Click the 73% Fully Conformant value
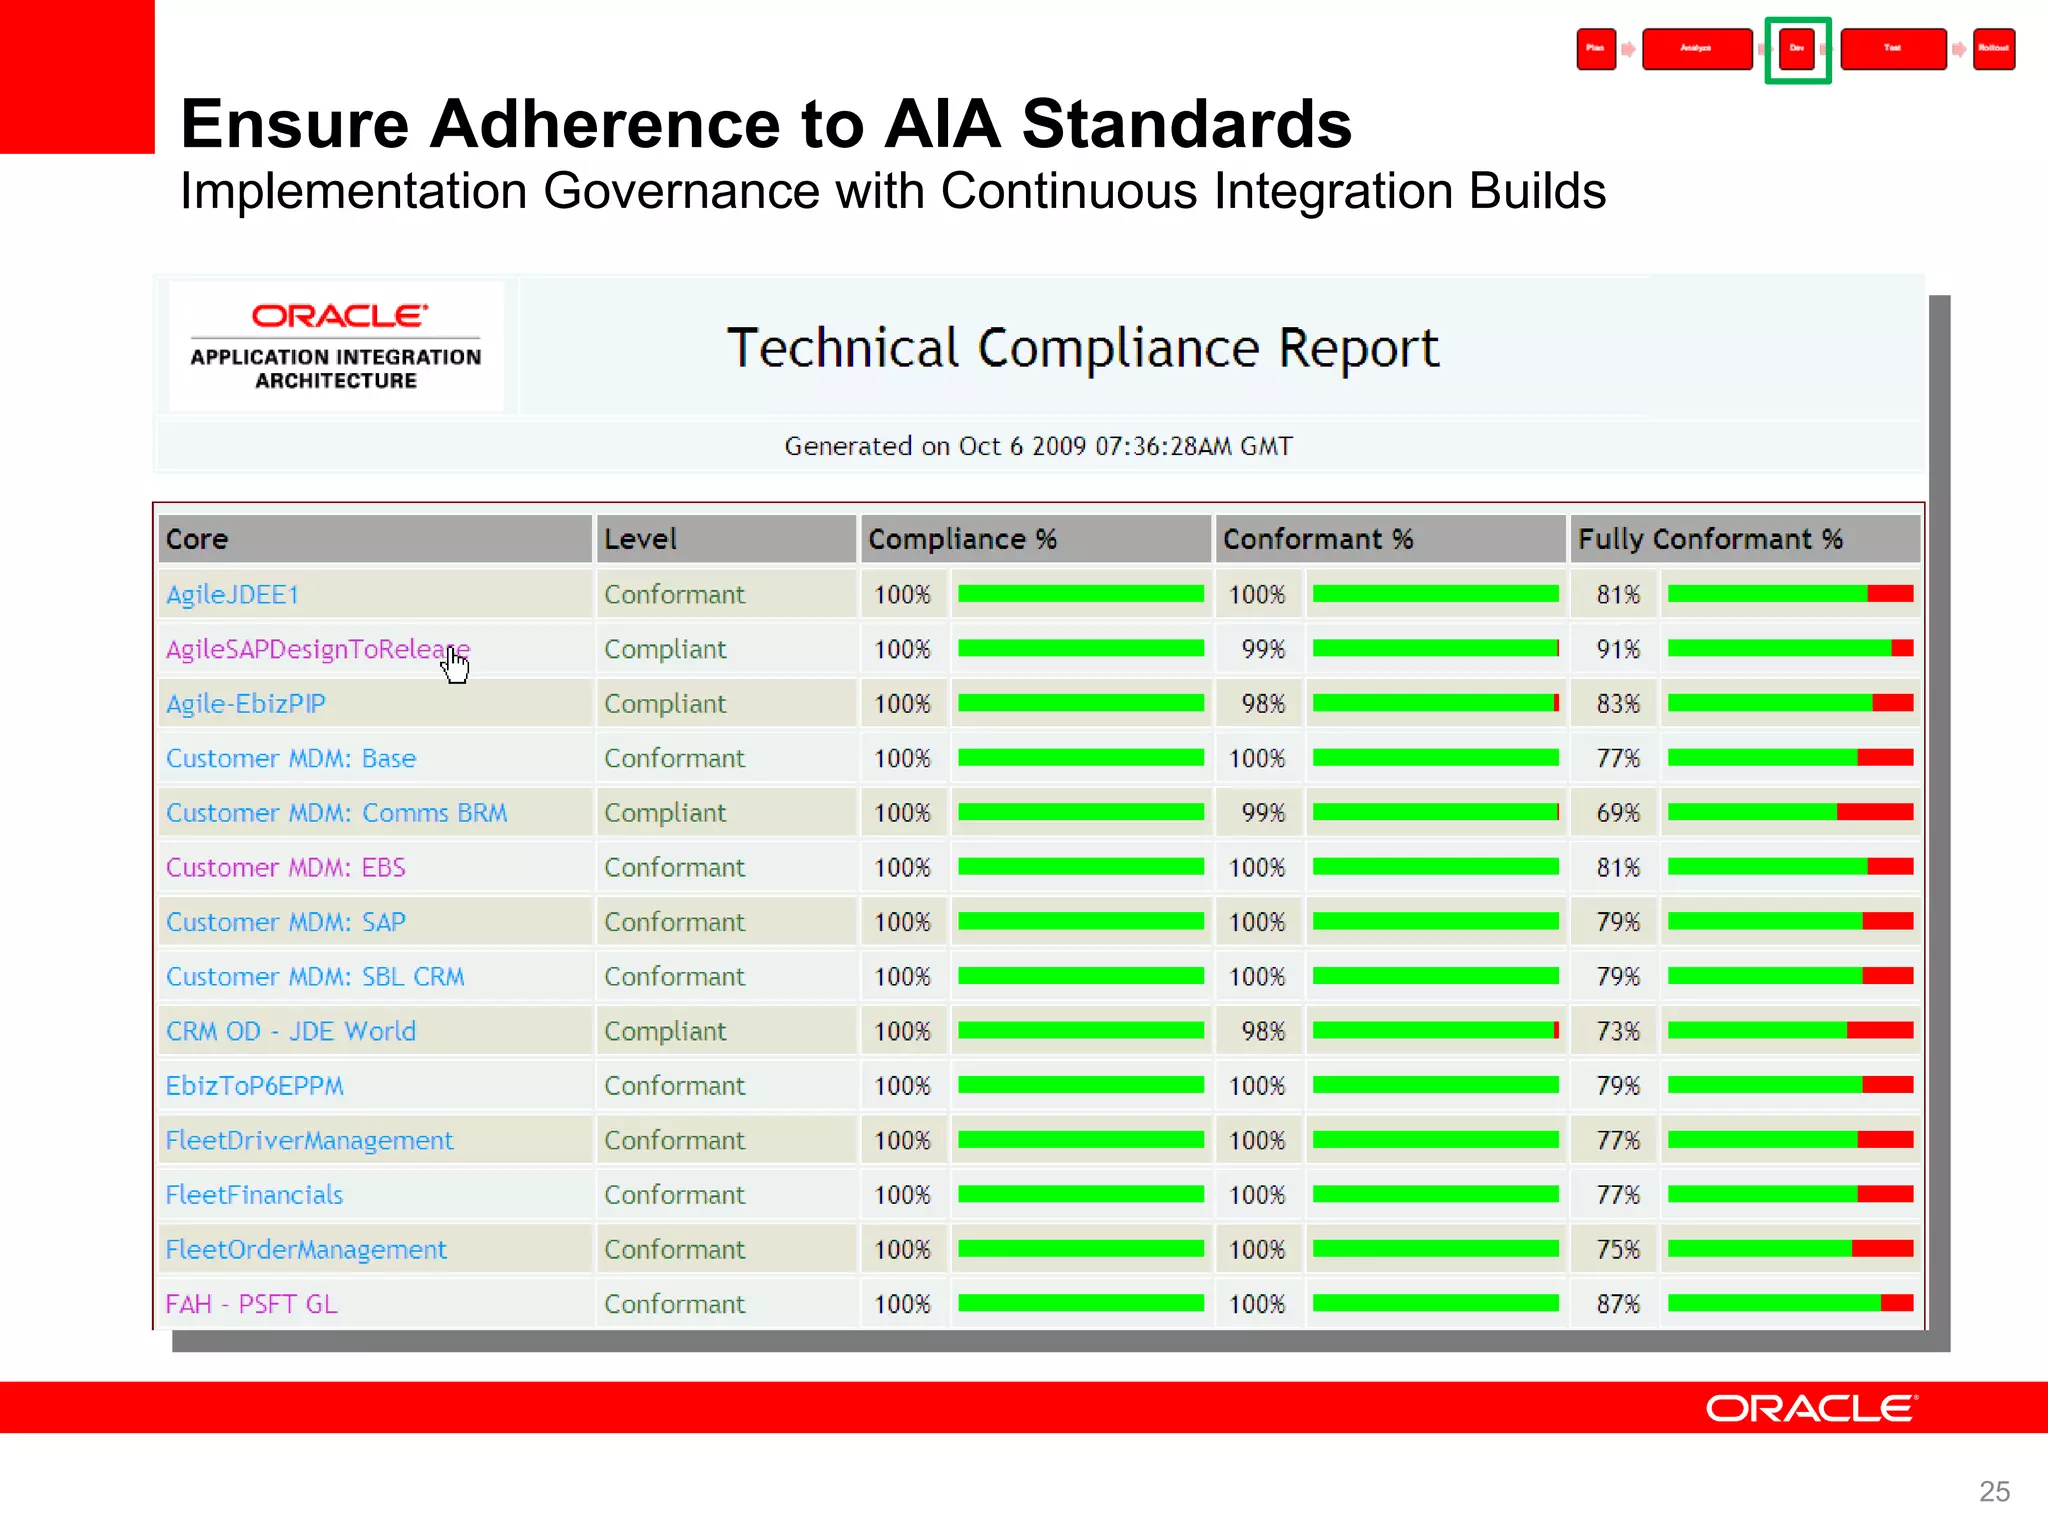 coord(1618,1031)
